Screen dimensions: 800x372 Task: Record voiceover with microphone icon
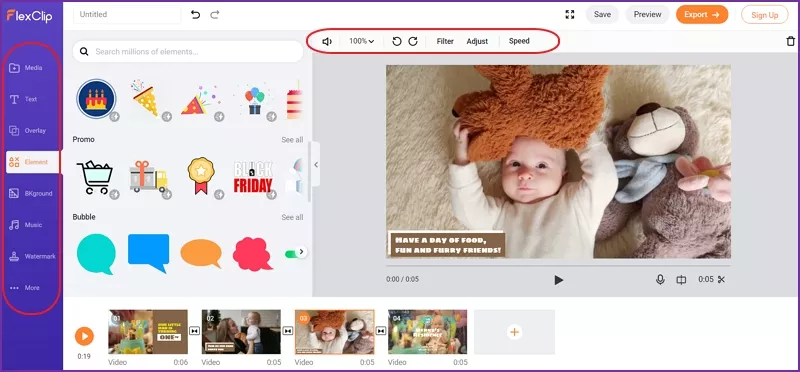click(660, 280)
